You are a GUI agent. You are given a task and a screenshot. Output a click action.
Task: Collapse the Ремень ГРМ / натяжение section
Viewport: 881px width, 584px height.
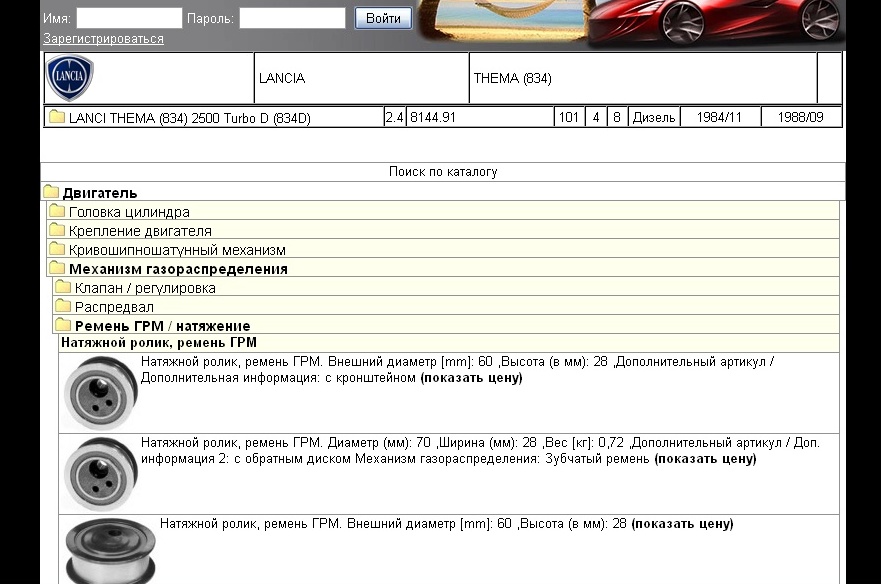pyautogui.click(x=162, y=326)
